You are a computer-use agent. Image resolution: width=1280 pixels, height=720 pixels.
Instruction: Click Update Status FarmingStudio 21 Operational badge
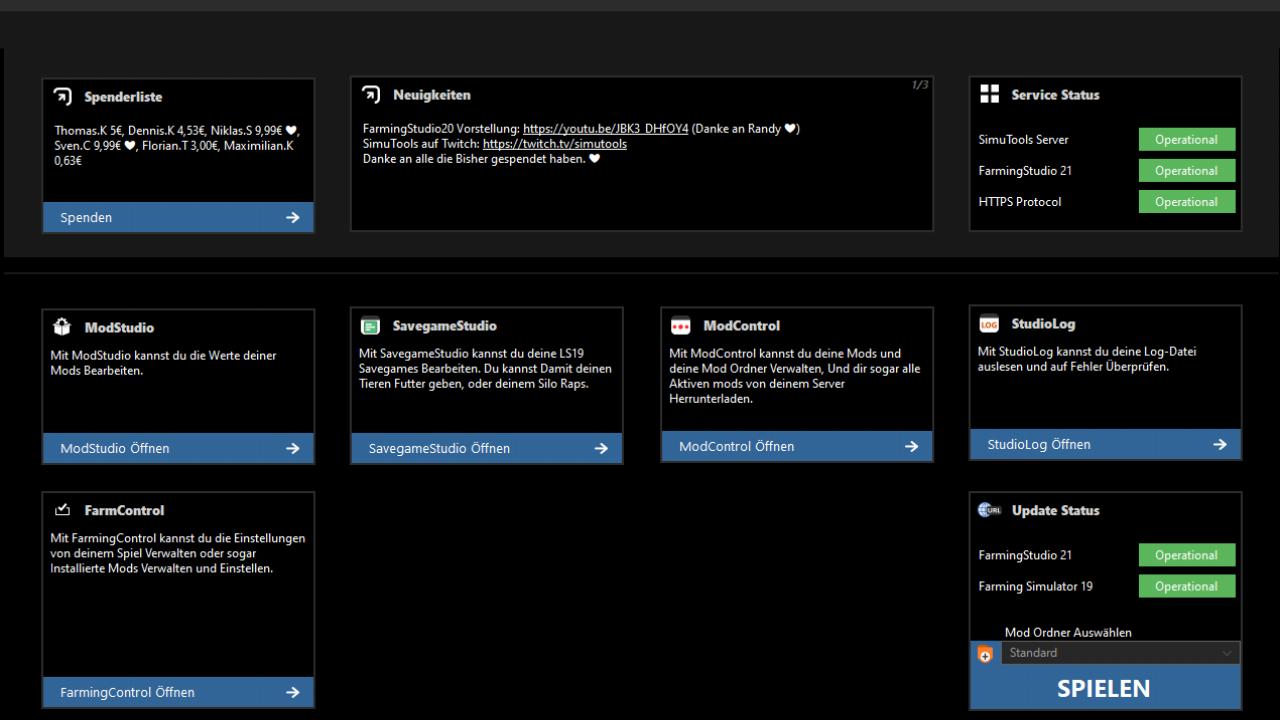1187,555
